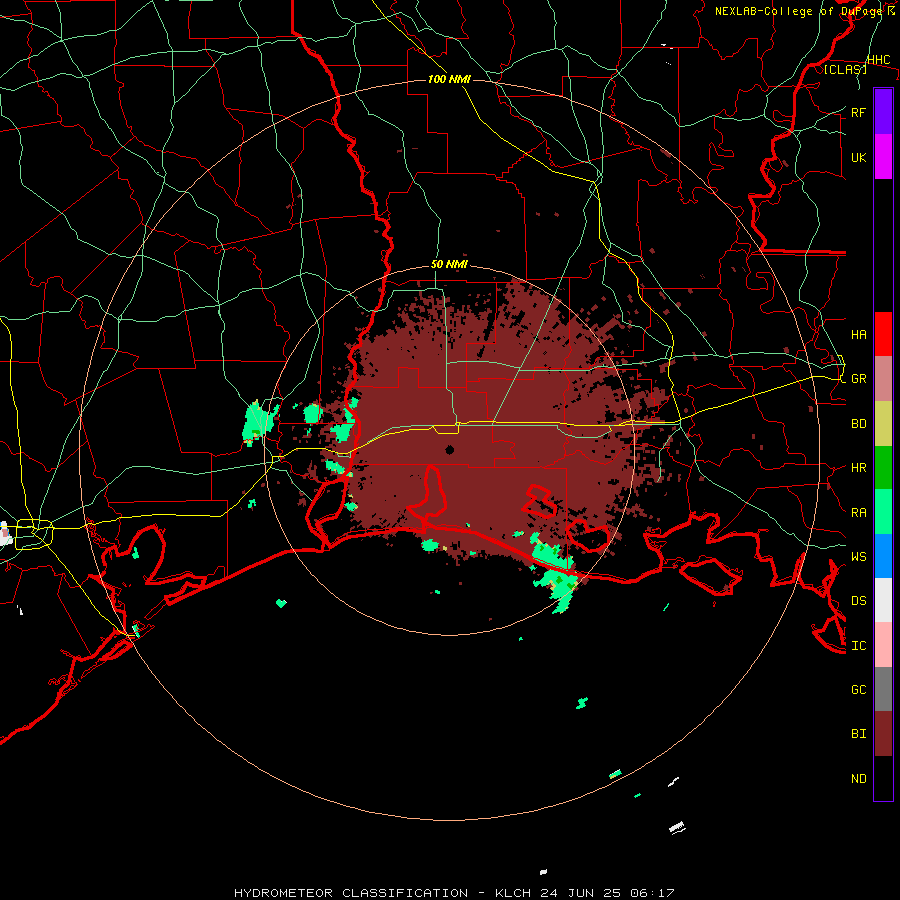Click the black radar site dot at center
The image size is (900, 900).
coord(449,449)
